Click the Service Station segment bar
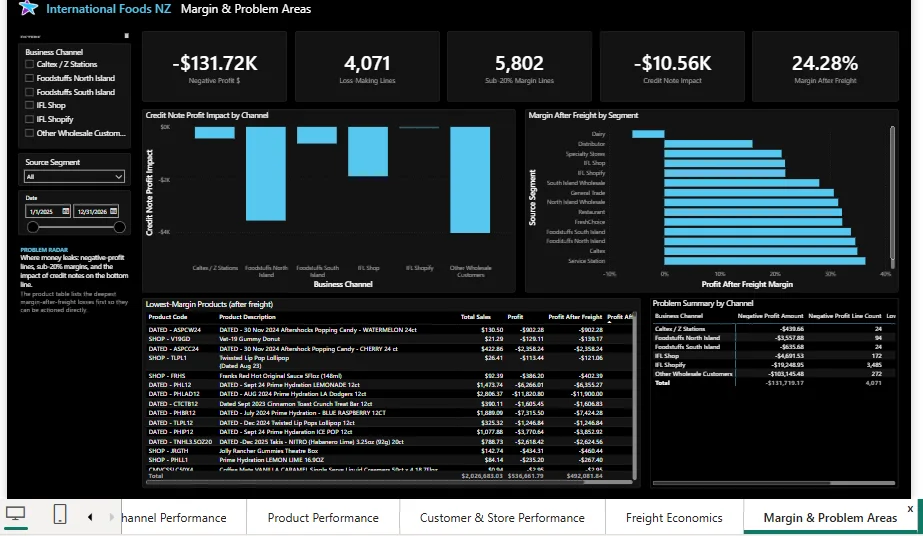Image resolution: width=923 pixels, height=536 pixels. coord(765,261)
